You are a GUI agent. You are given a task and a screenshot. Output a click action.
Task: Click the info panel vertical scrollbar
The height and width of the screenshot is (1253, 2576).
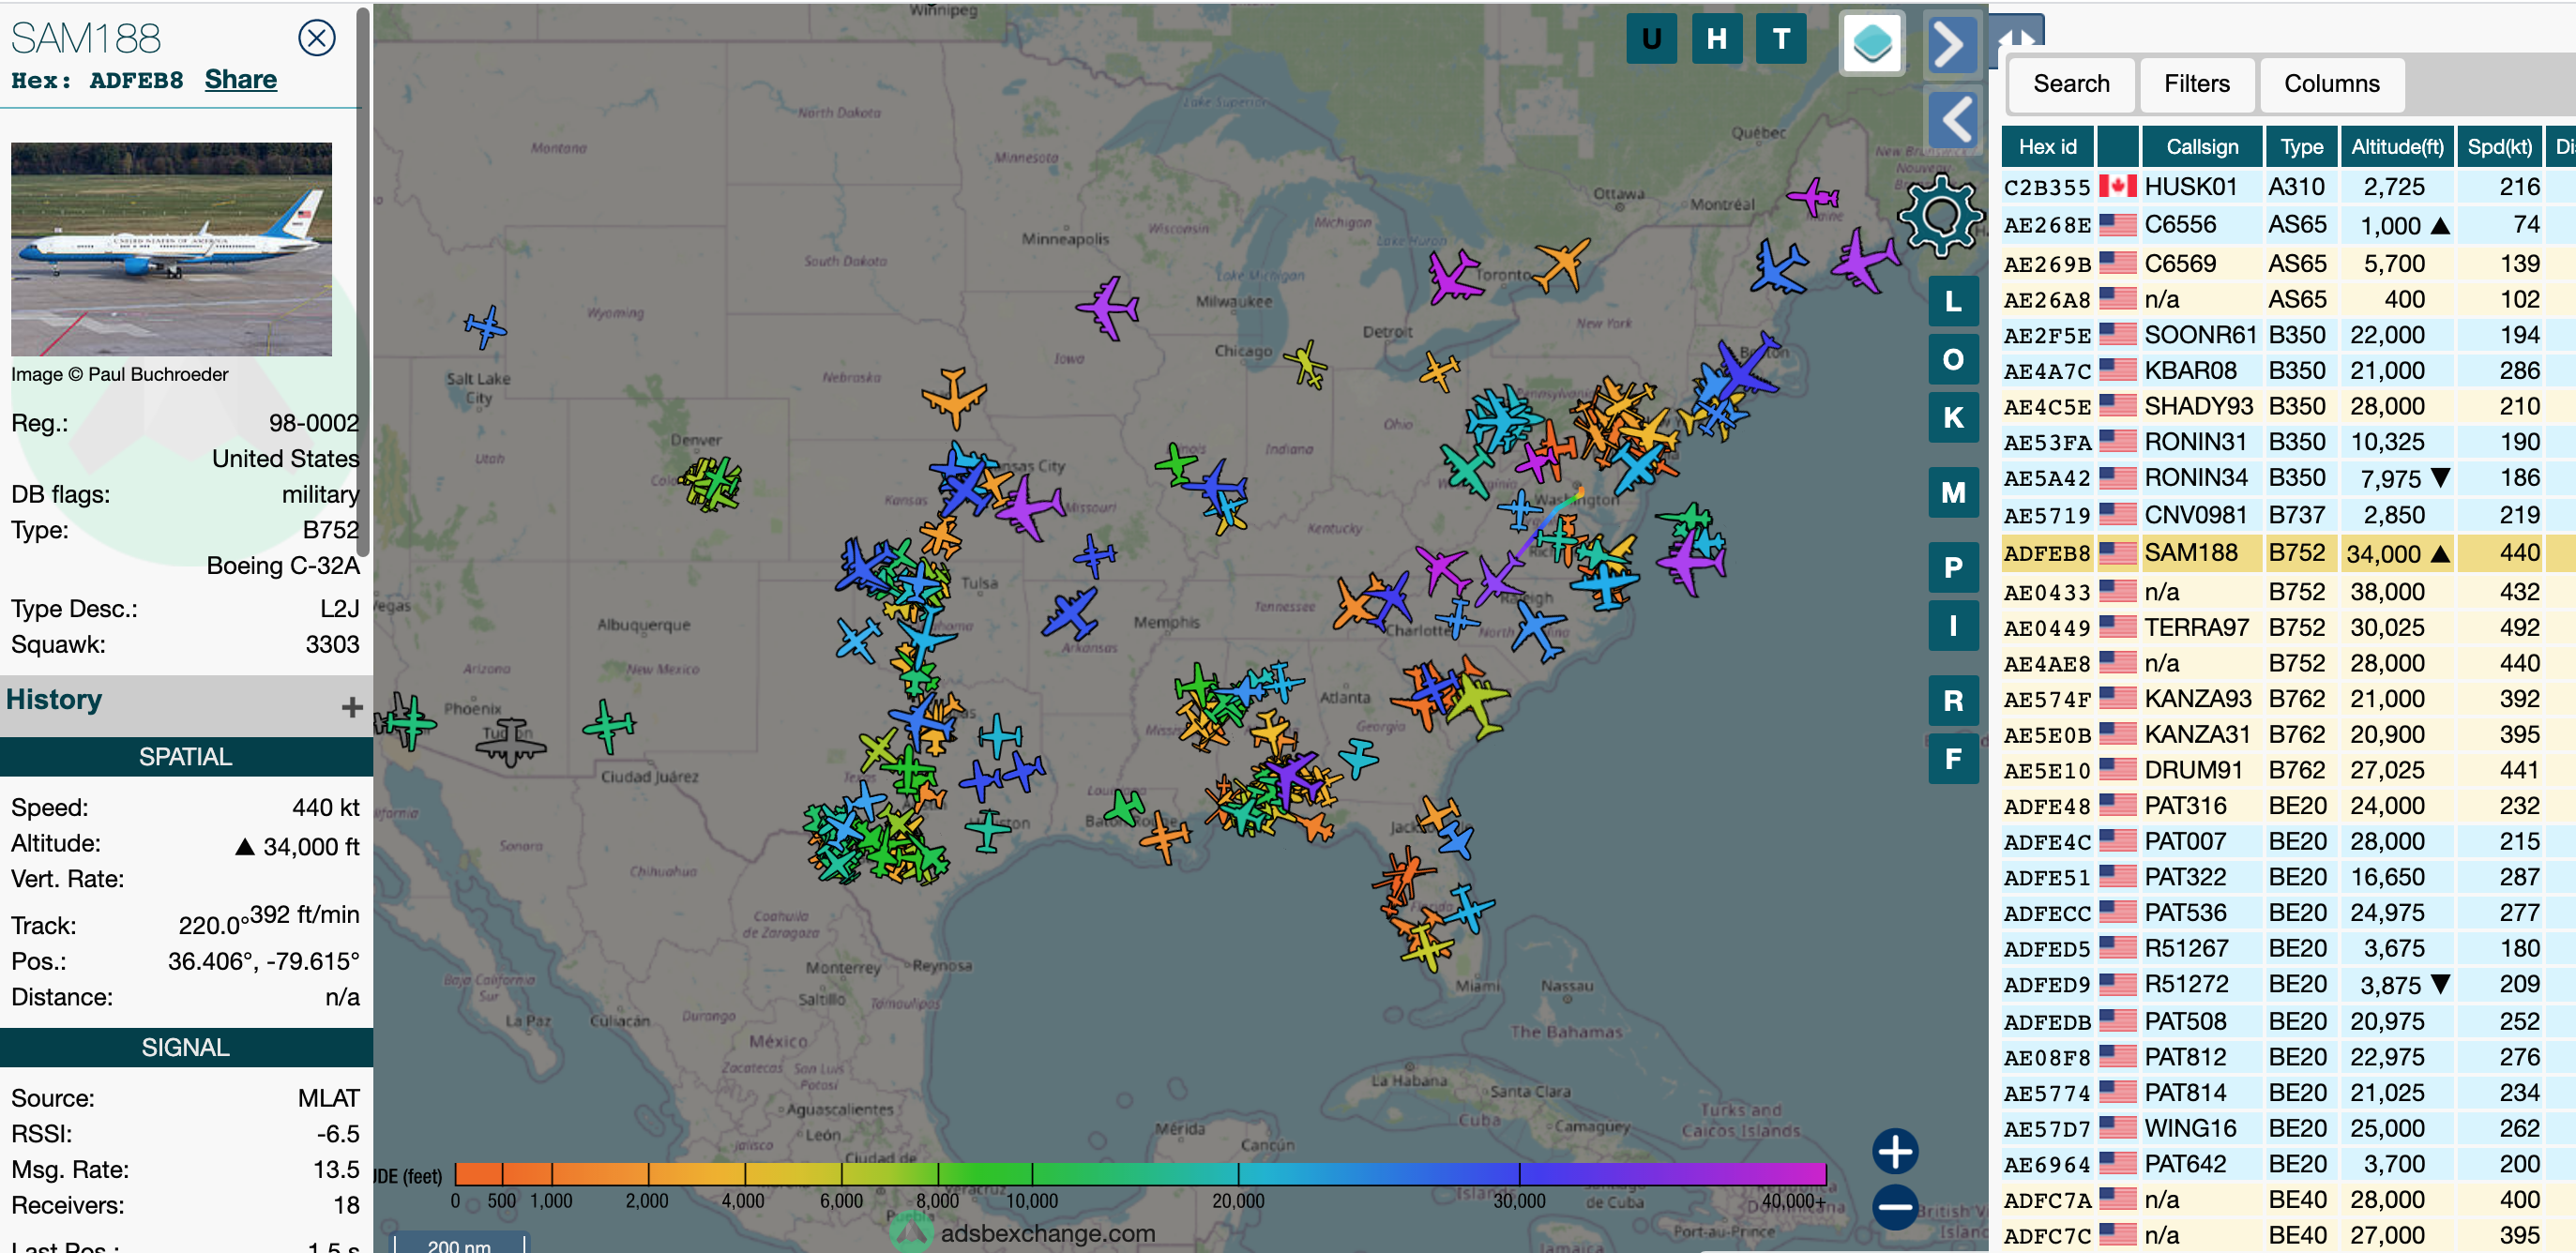tap(364, 280)
